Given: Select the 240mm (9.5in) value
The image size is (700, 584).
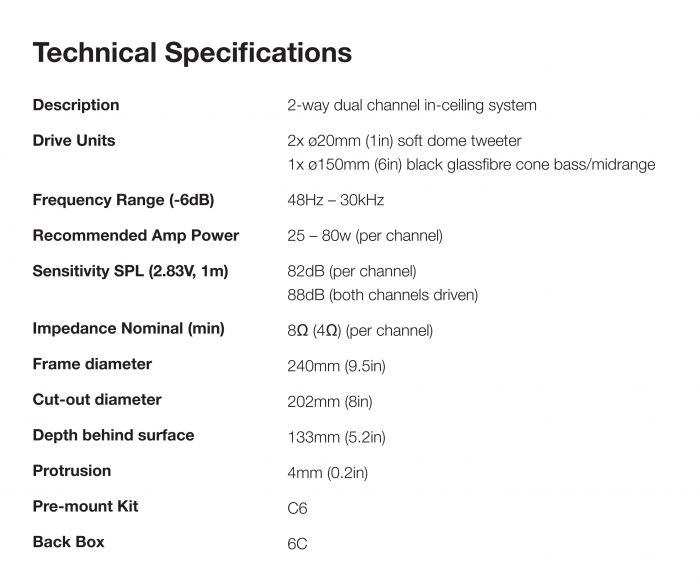Looking at the screenshot, I should click(336, 366).
